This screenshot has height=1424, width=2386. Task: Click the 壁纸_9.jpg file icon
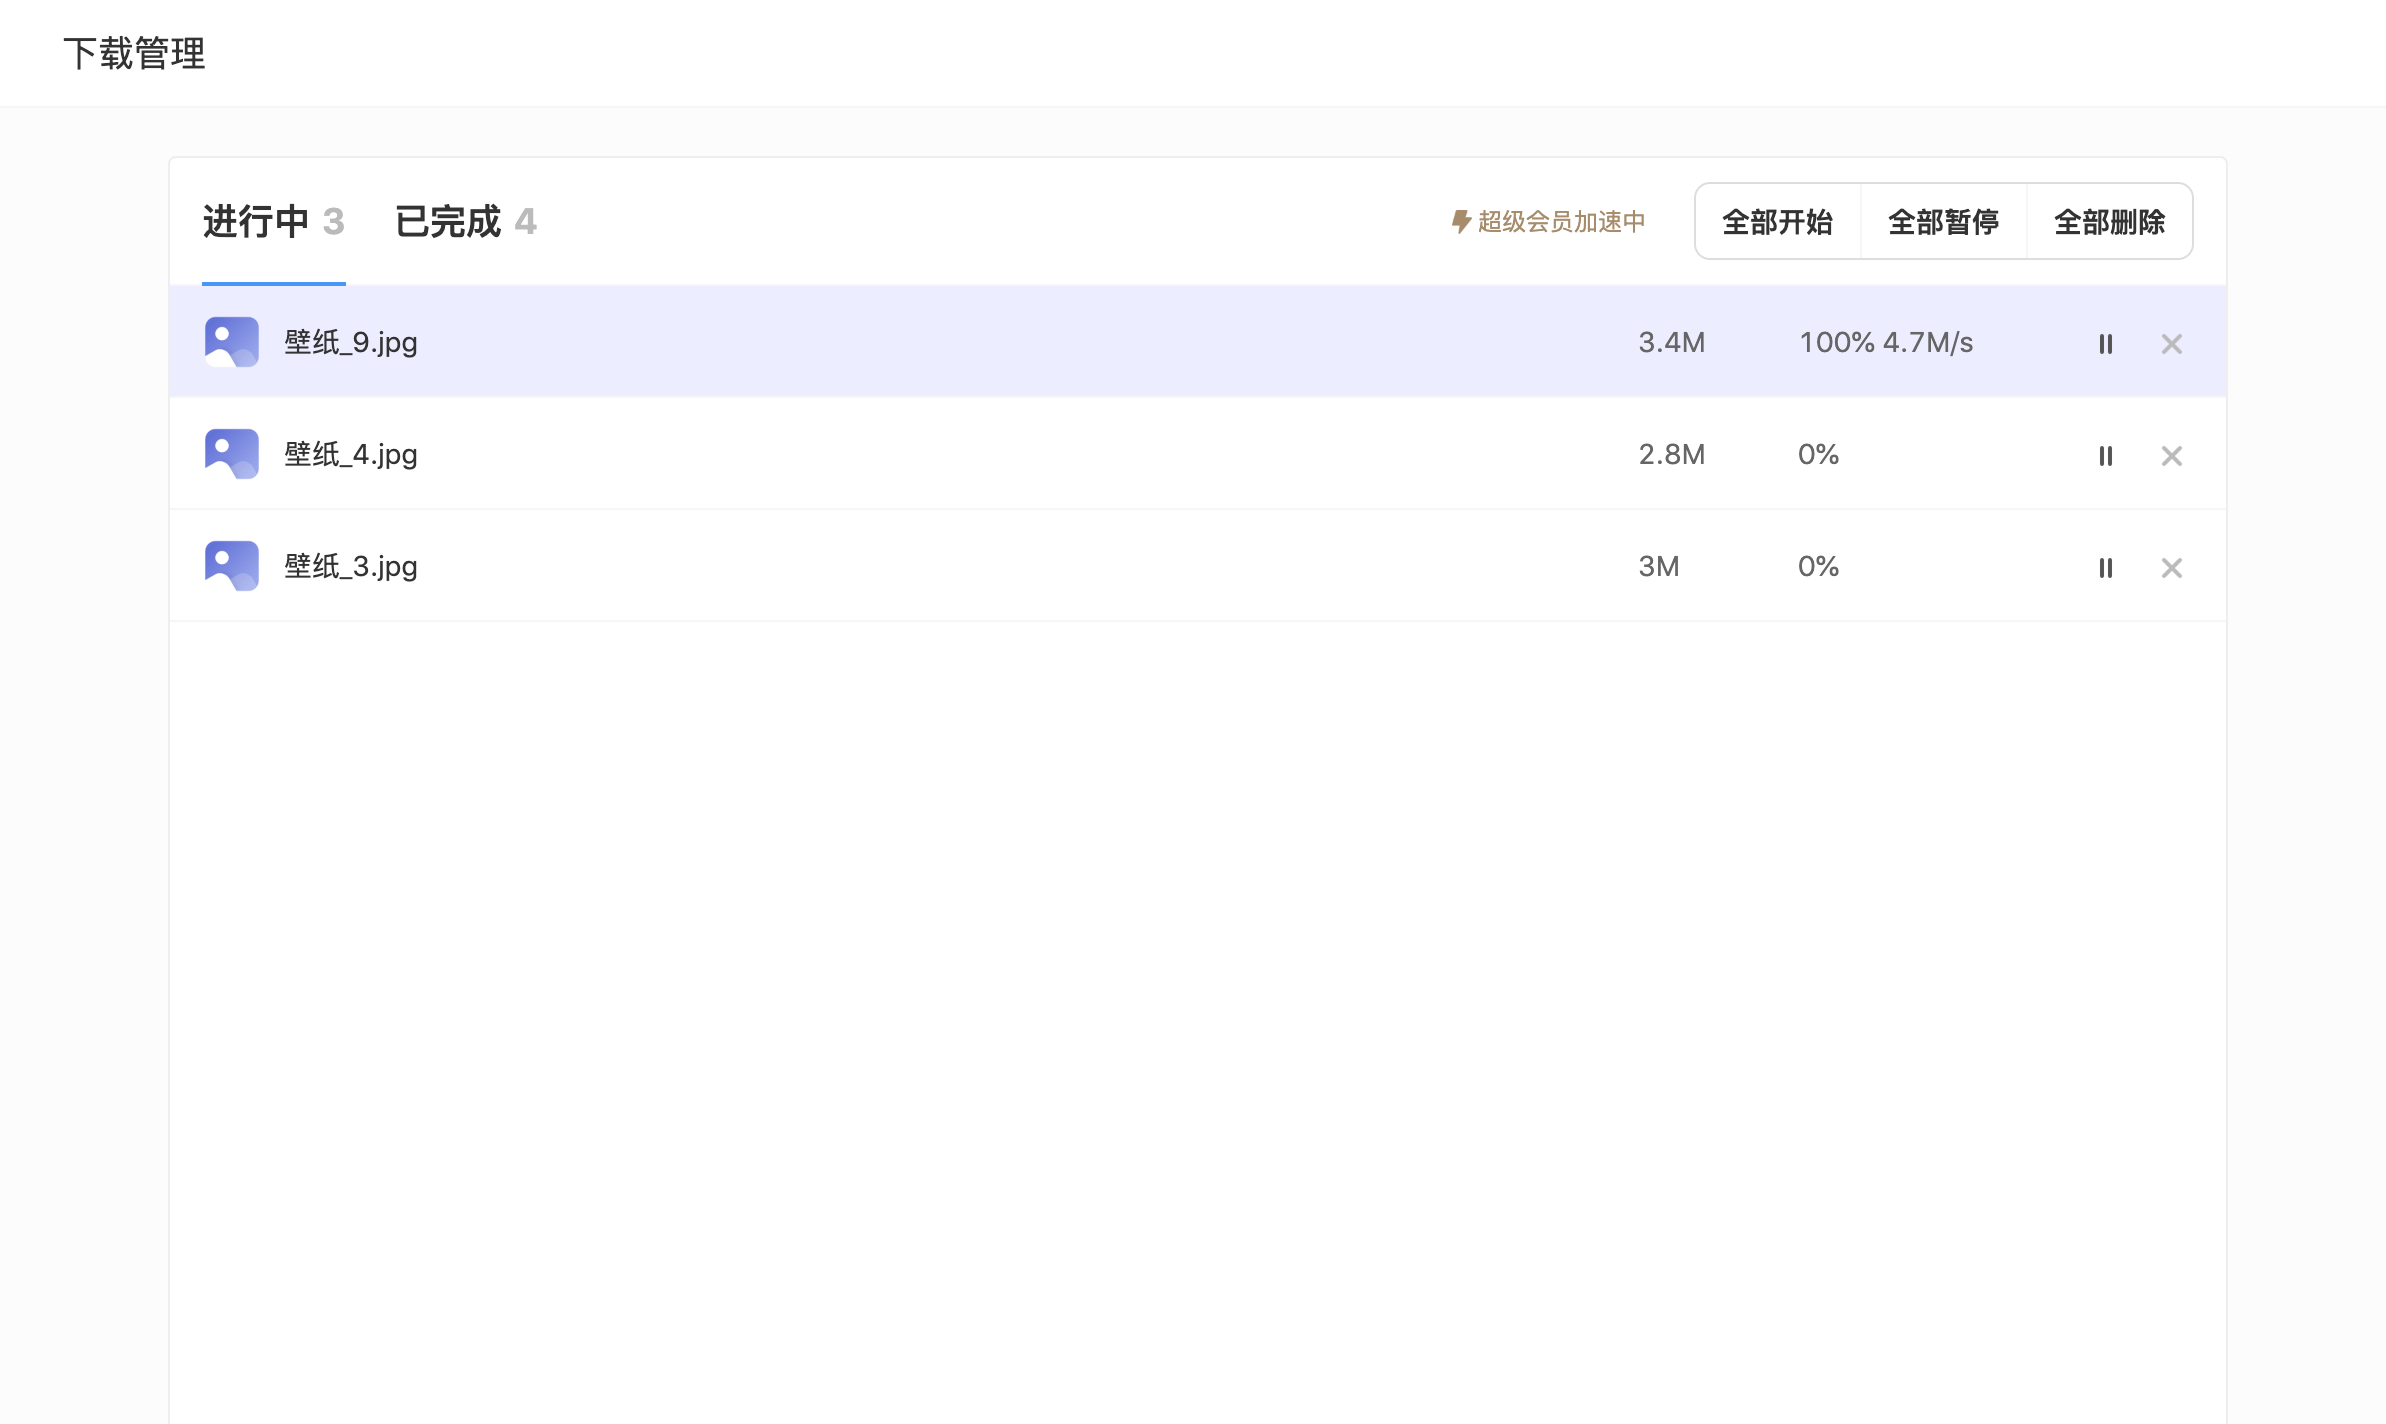click(x=230, y=341)
